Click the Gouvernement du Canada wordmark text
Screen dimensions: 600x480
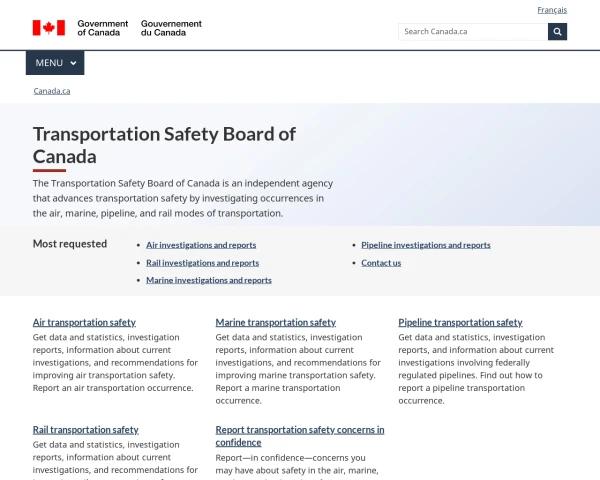click(x=171, y=28)
